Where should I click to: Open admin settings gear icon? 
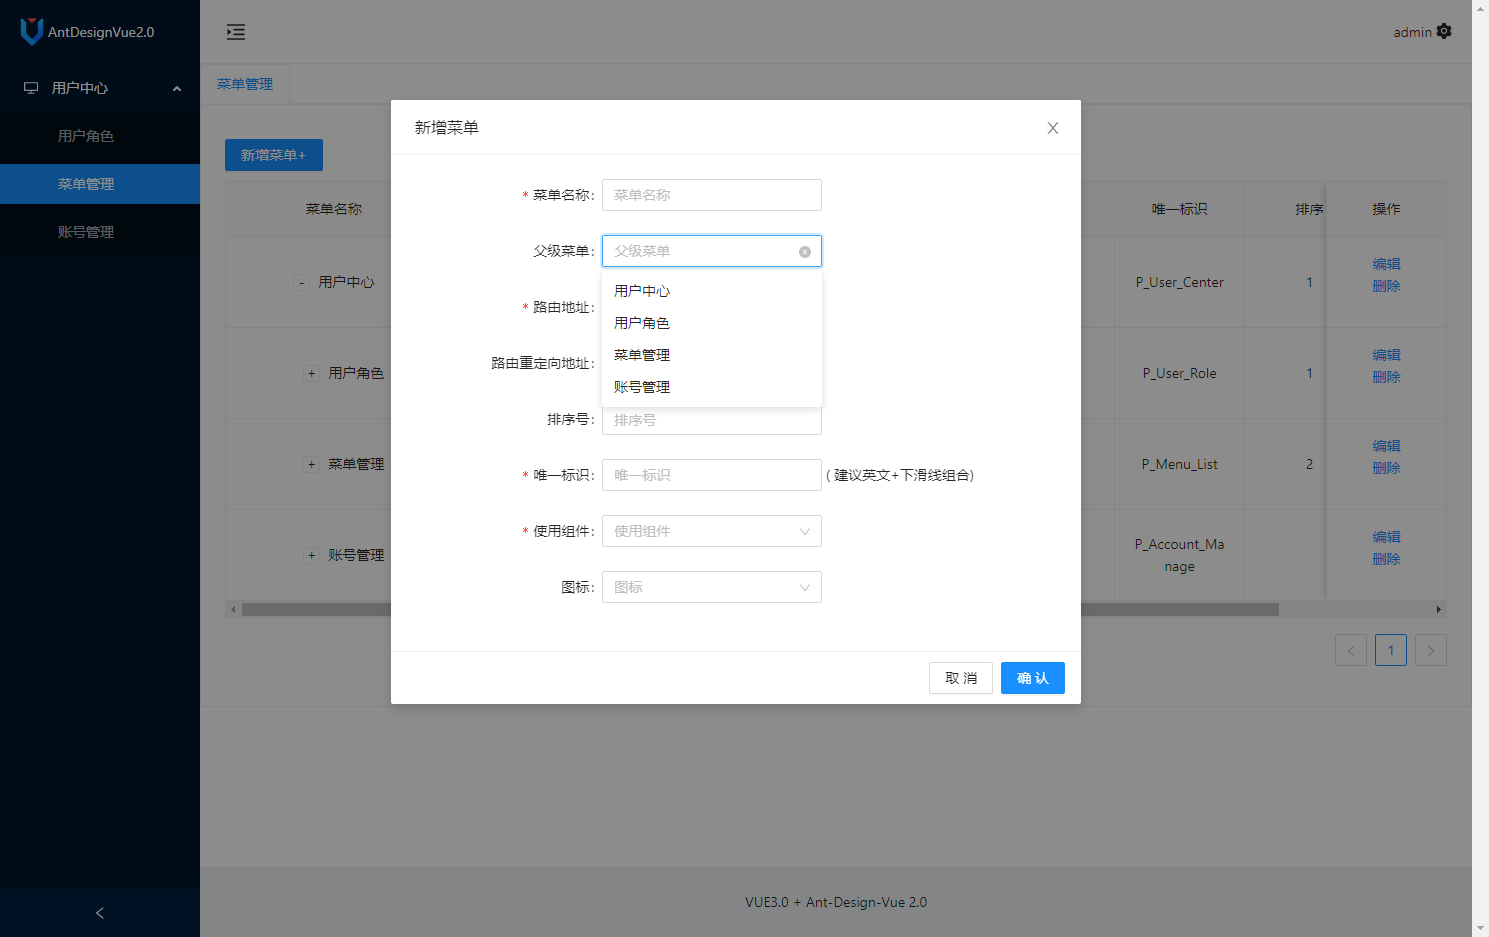pos(1444,31)
